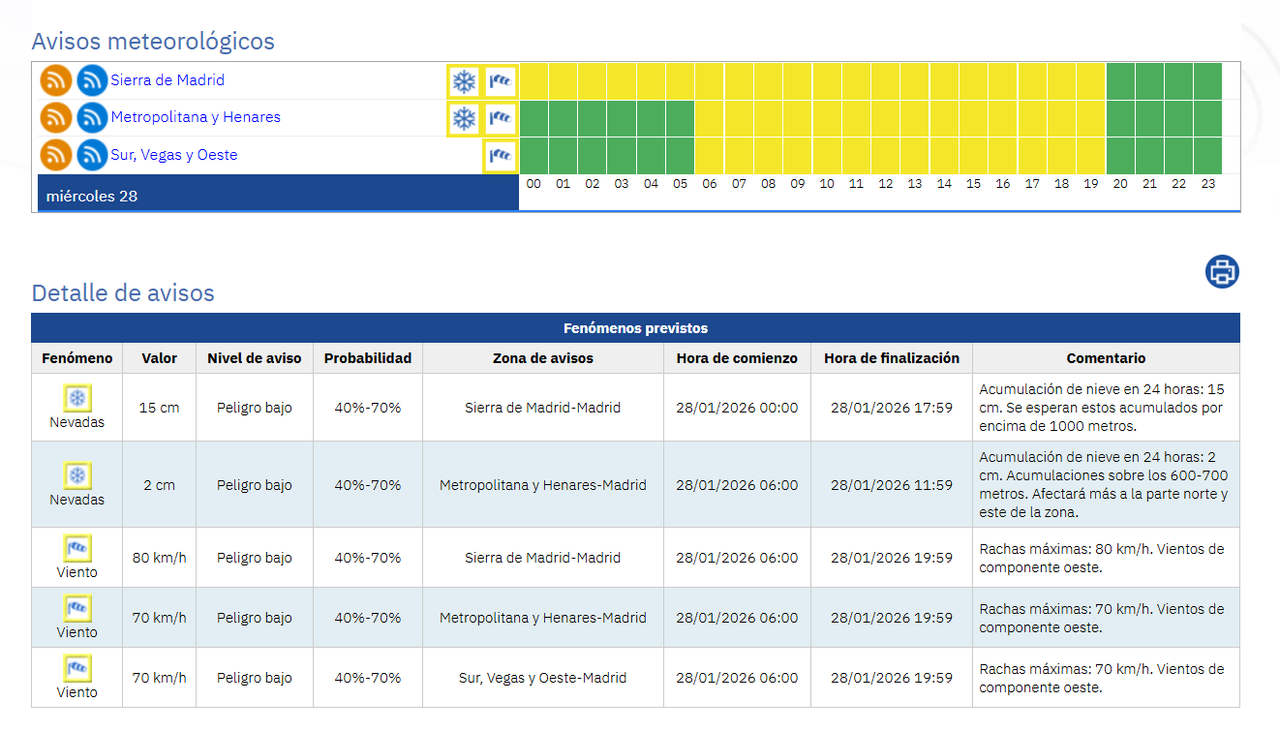
Task: Click the yellow 06 hour cell for Metropolitana y Henares
Action: coord(710,118)
